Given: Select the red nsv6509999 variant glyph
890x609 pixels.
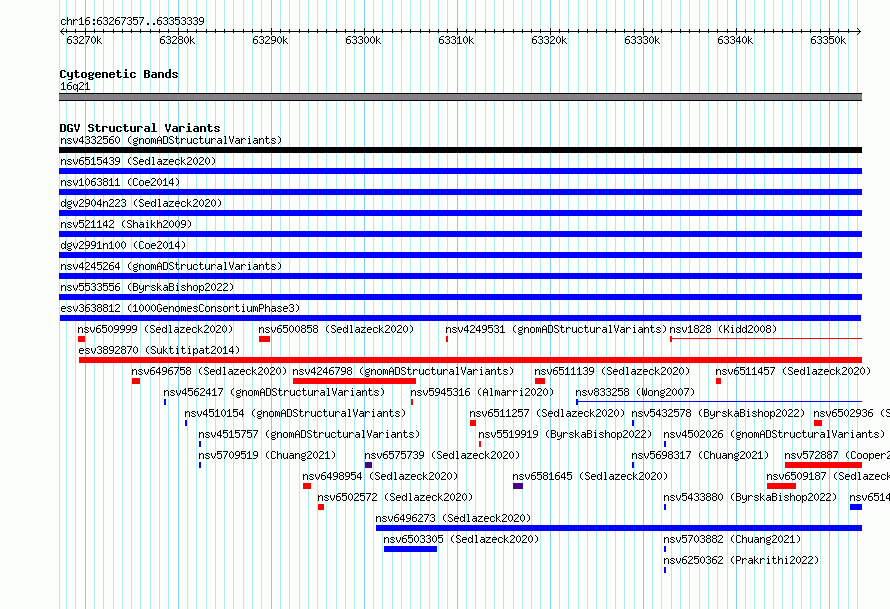Looking at the screenshot, I should click(82, 339).
